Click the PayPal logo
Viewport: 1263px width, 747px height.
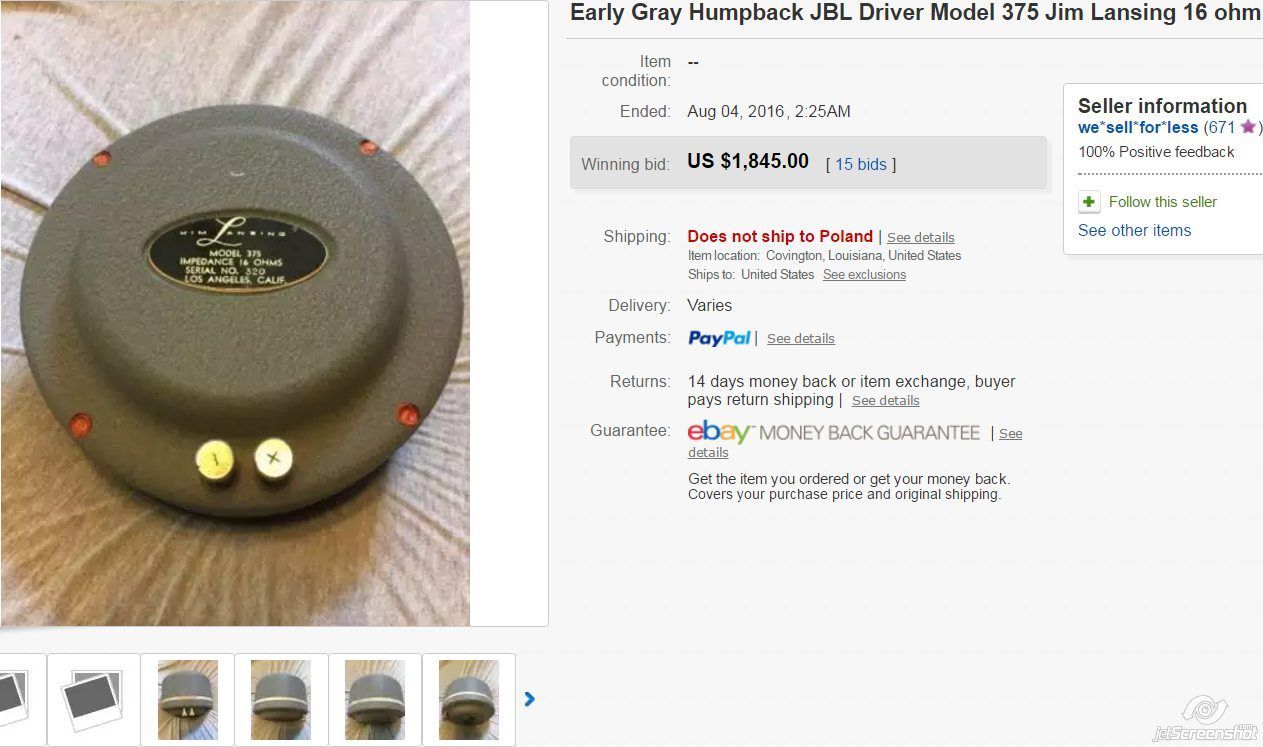[719, 338]
